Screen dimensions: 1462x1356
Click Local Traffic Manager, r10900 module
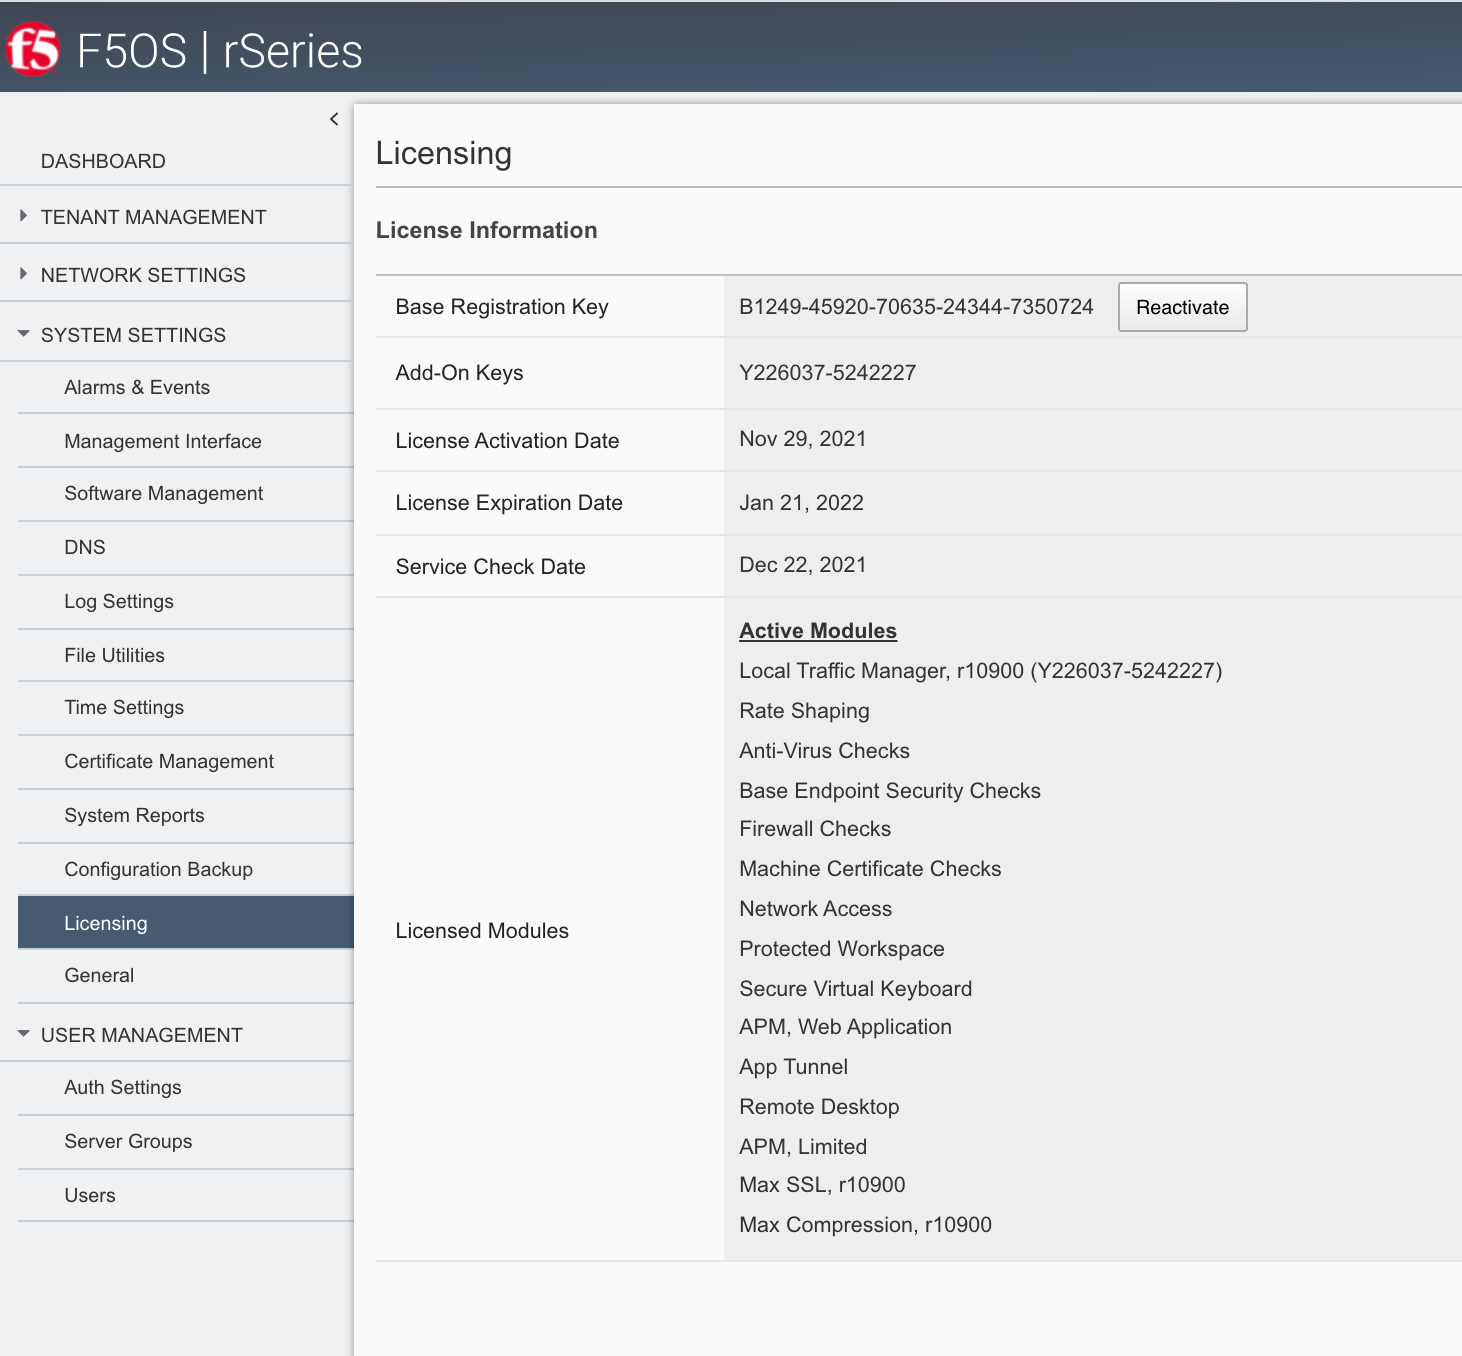980,671
